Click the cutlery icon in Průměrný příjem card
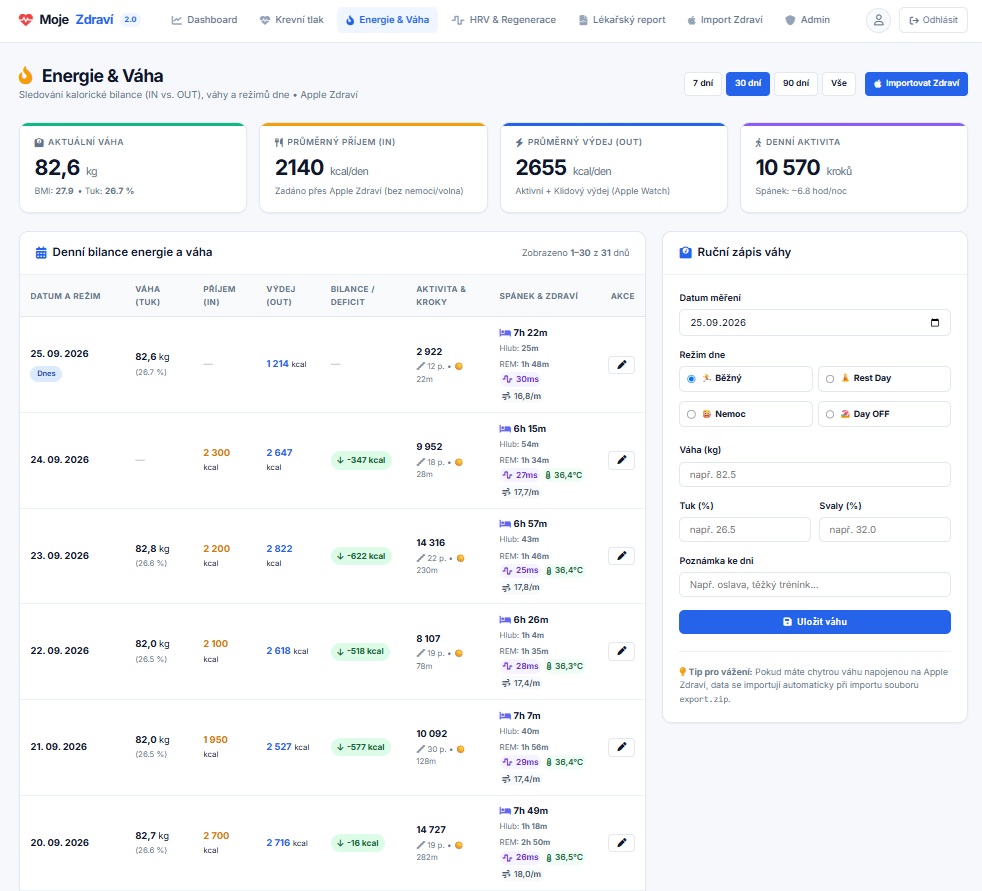982x891 pixels. click(279, 142)
